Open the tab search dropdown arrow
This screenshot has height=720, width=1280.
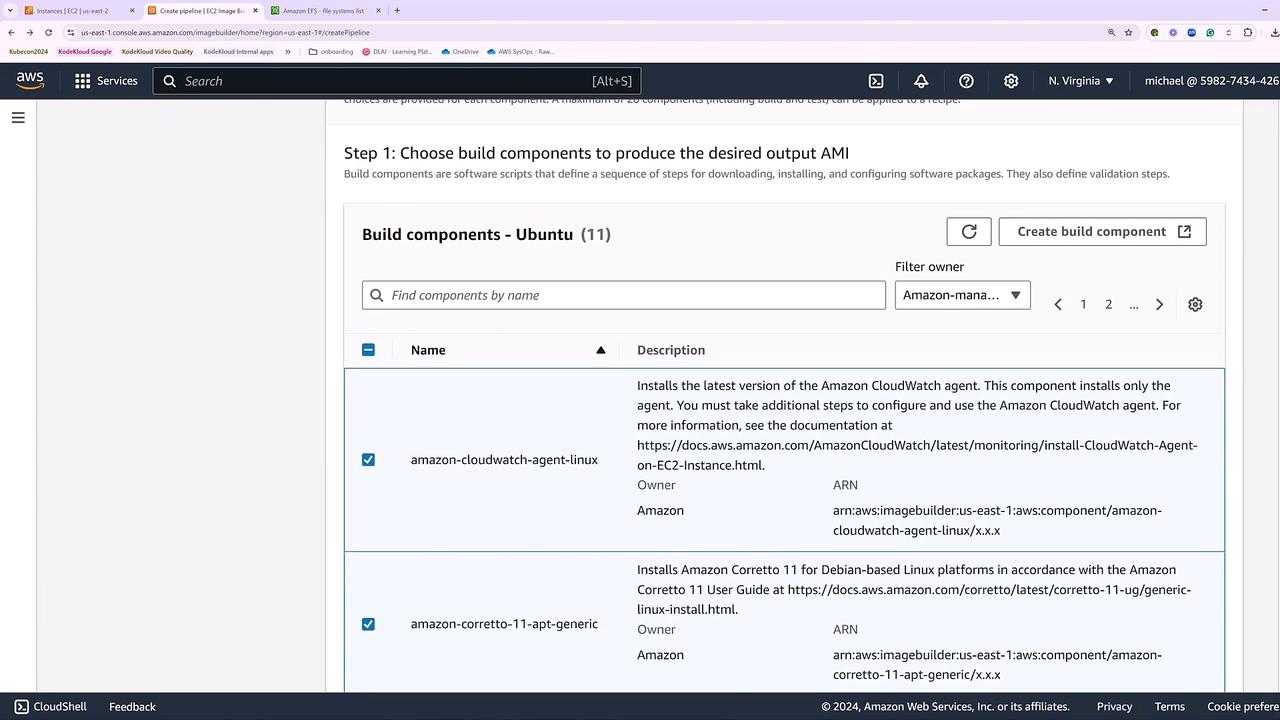tap(10, 11)
